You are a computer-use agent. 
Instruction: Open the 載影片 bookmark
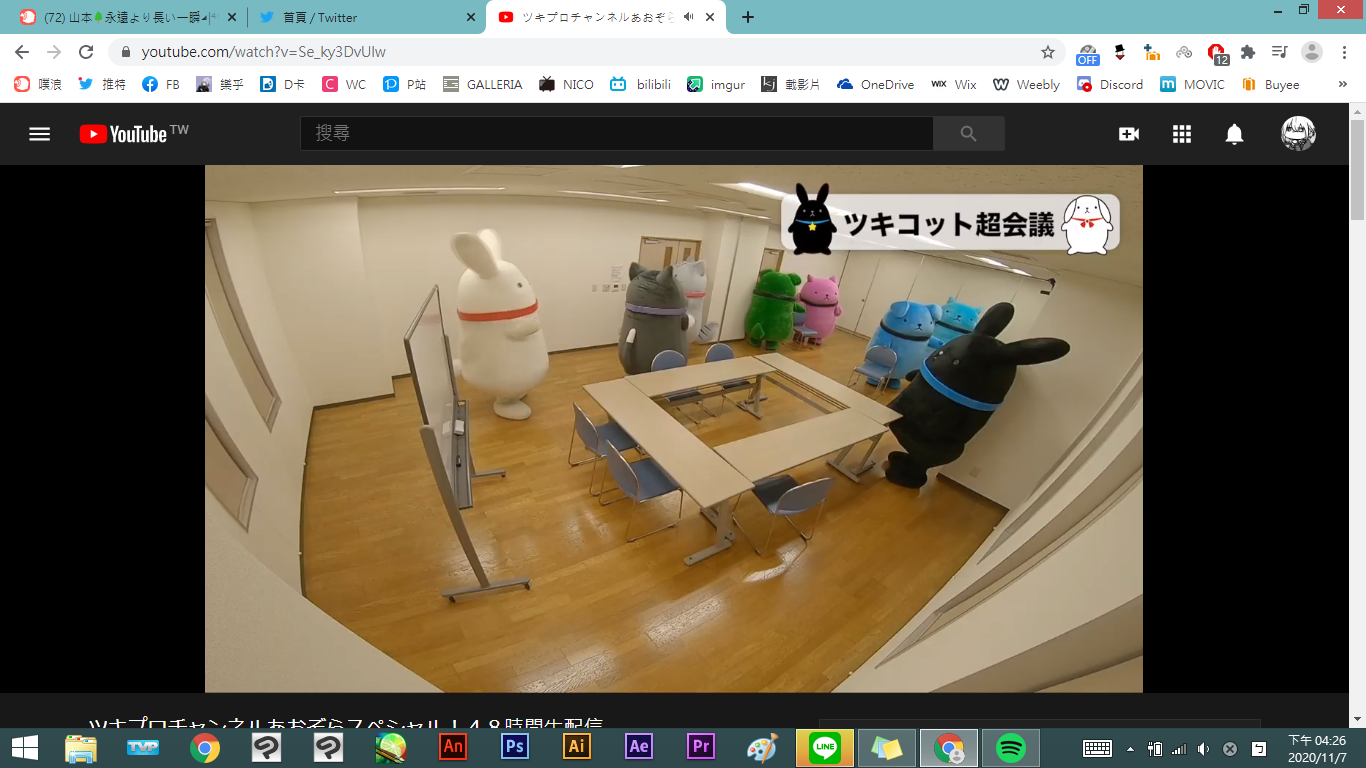pyautogui.click(x=790, y=85)
